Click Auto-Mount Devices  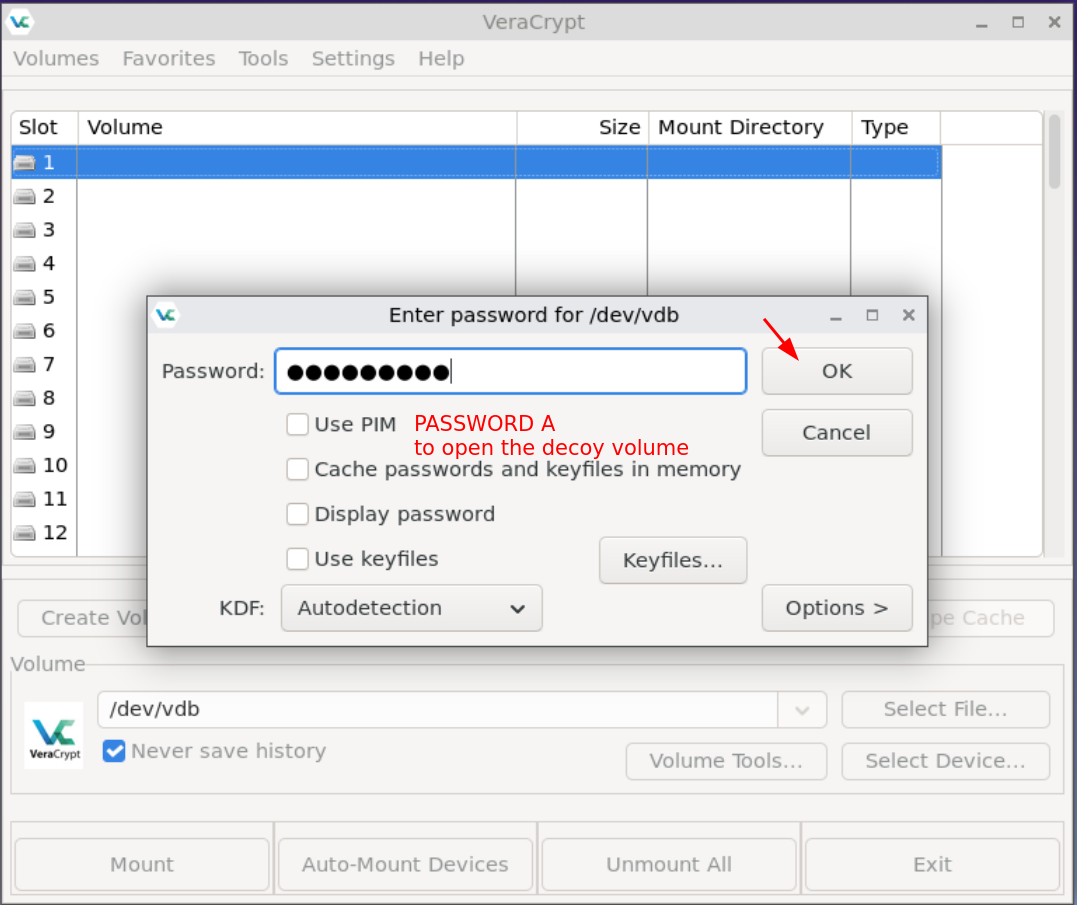[x=405, y=864]
